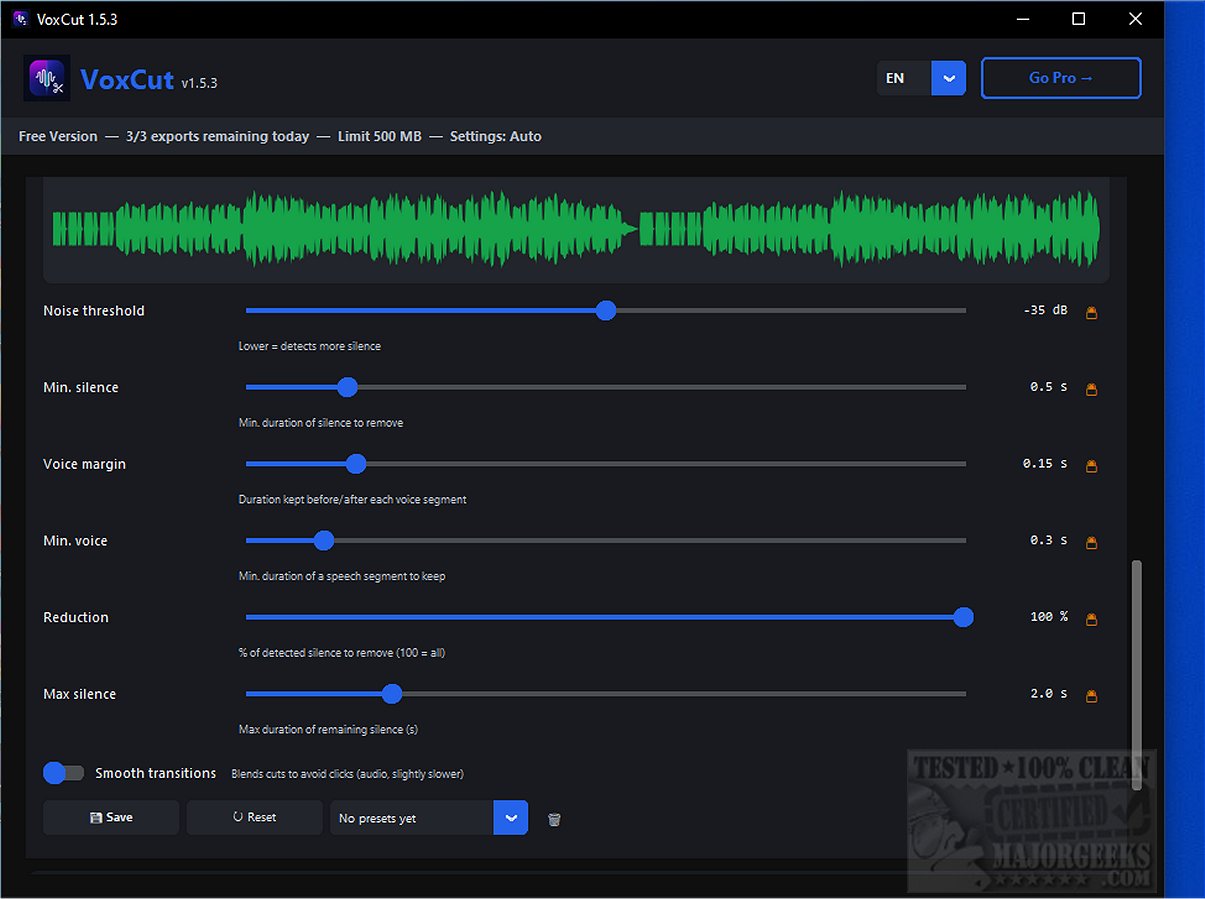Image resolution: width=1205 pixels, height=899 pixels.
Task: Click the 0.15 s value
Action: (x=1045, y=464)
